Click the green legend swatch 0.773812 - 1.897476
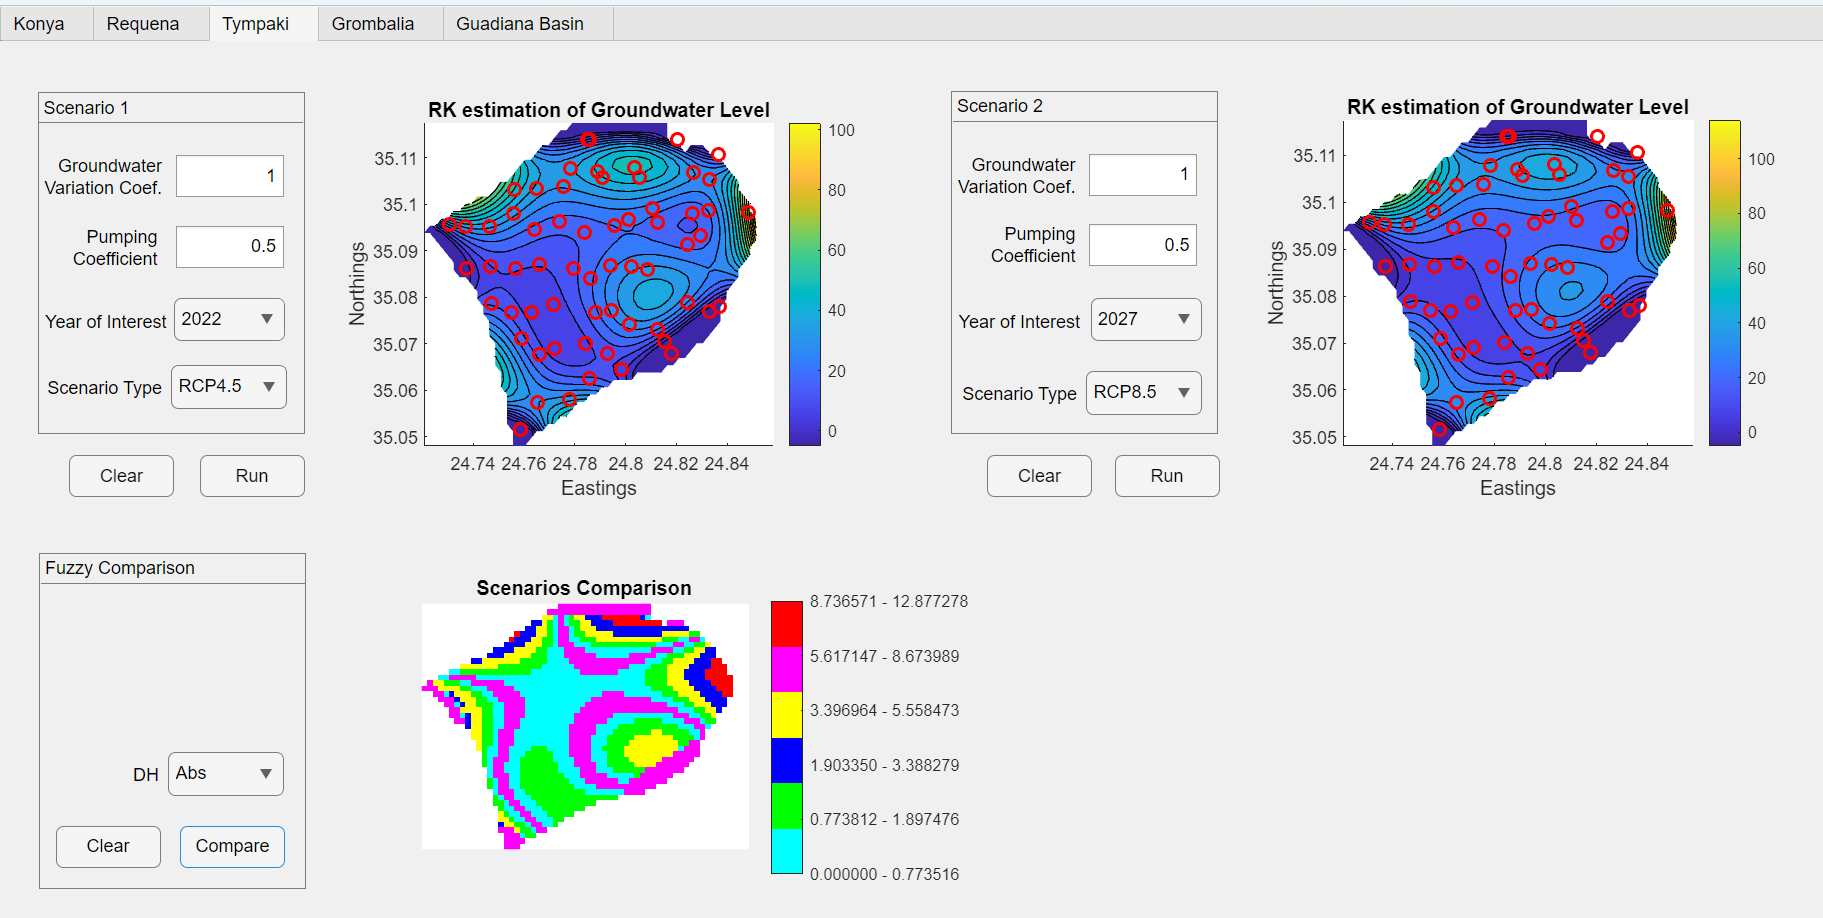Screen dimensions: 1823x918 (x=787, y=806)
